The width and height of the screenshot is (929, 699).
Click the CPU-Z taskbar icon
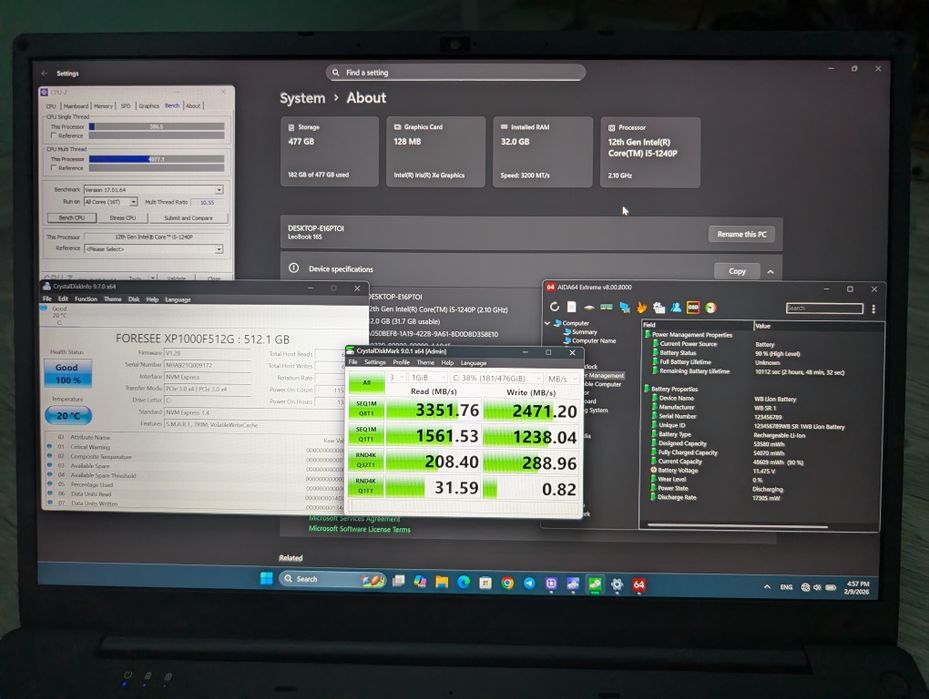(x=551, y=584)
